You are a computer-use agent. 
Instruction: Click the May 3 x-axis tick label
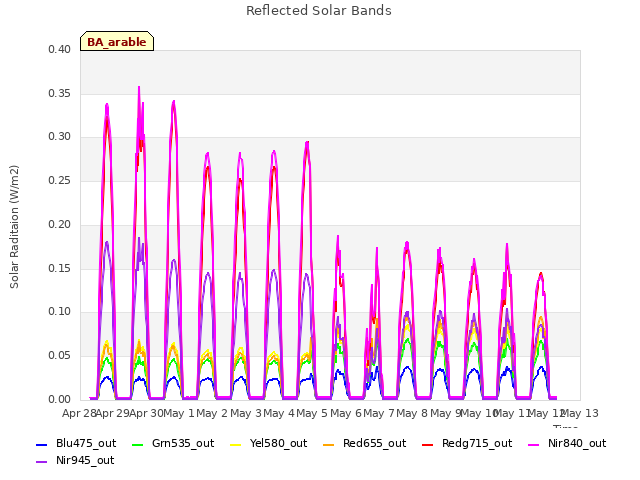coord(246,413)
